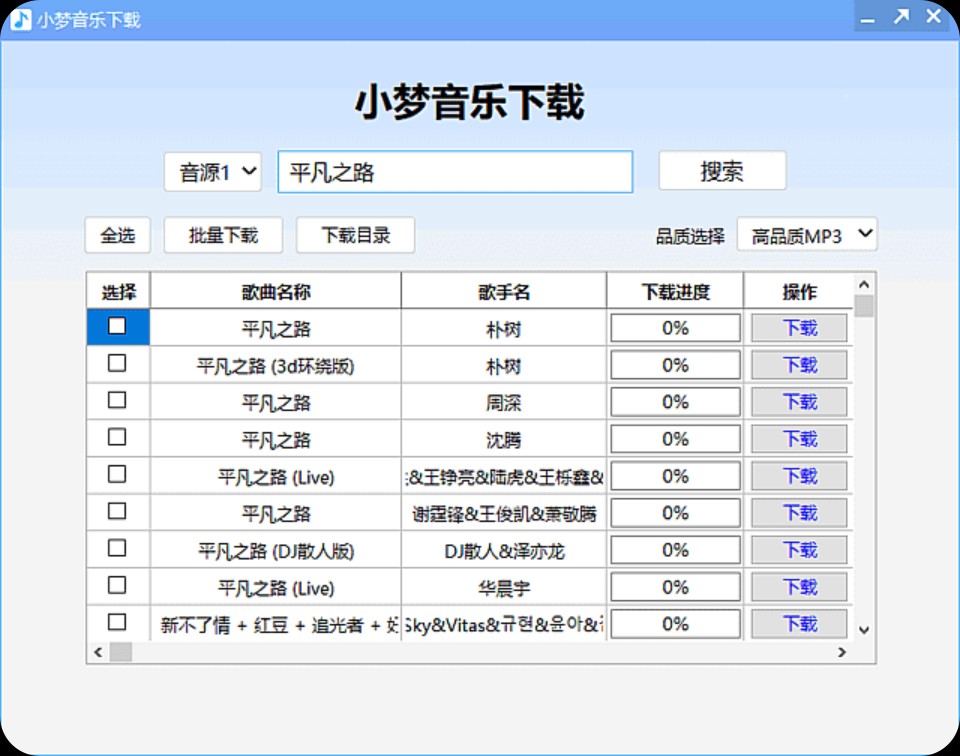Download 平凡之路 (DJ散人版)
960x756 pixels.
coord(800,550)
